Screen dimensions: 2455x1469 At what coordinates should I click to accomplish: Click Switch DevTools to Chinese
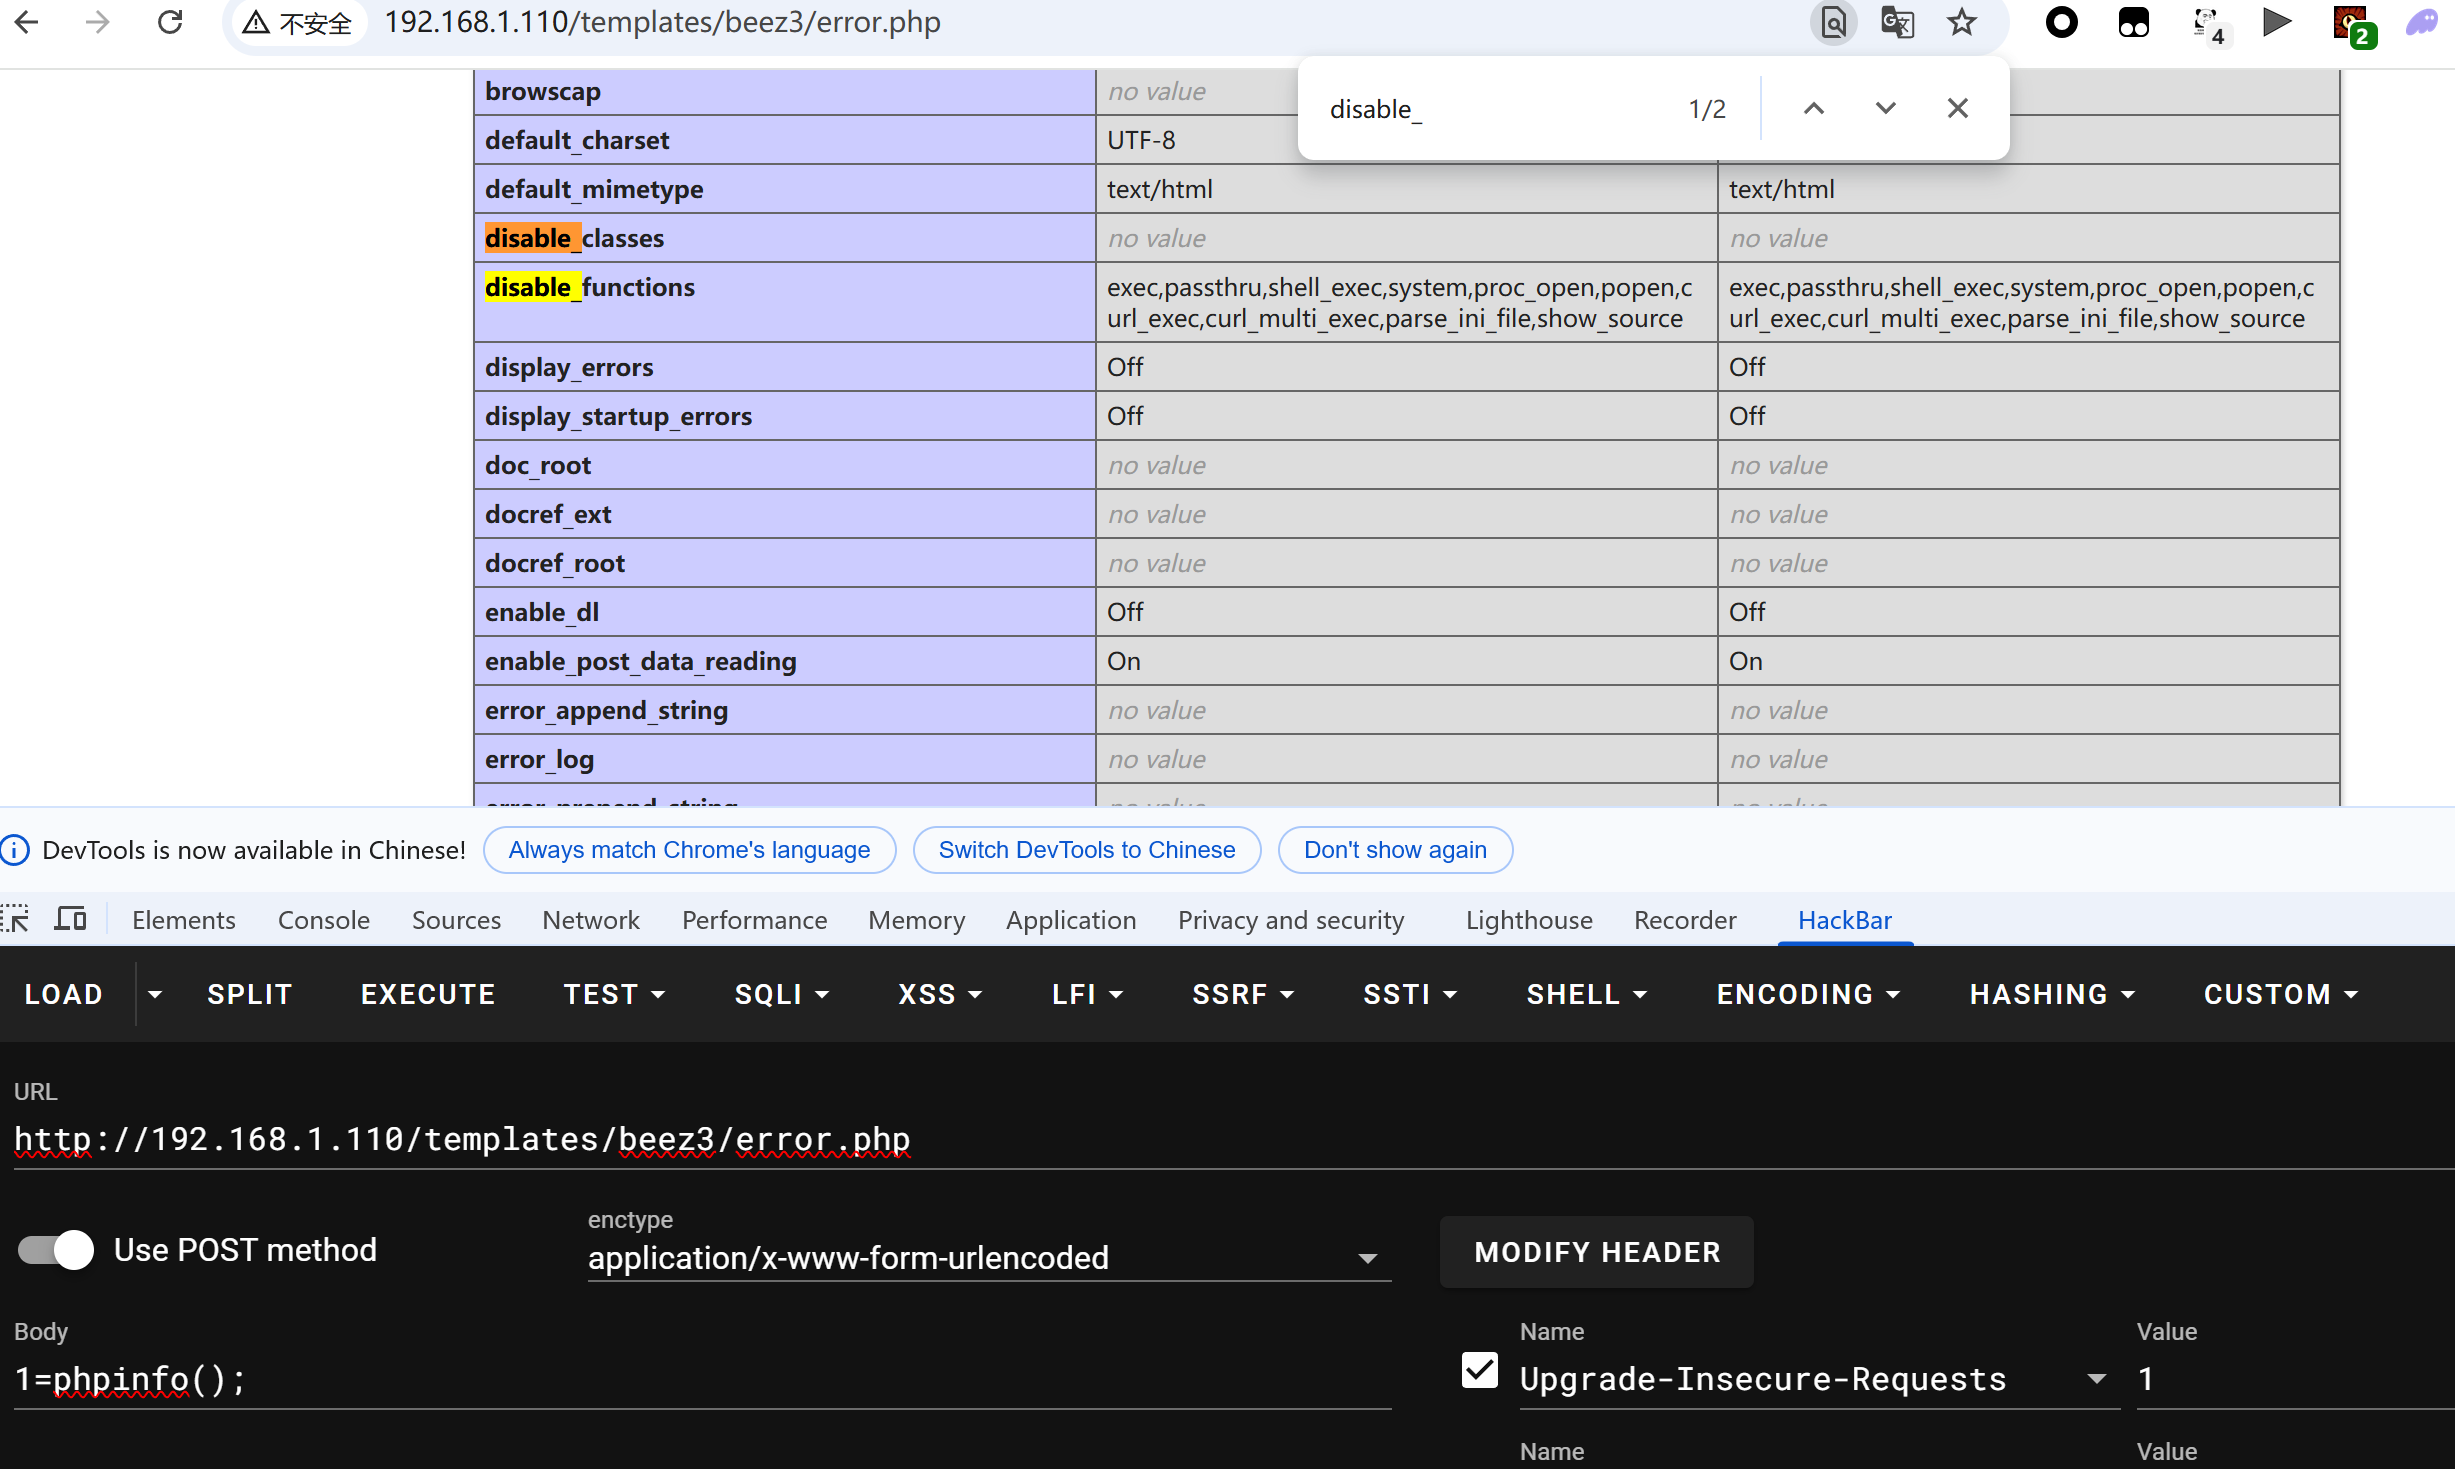tap(1086, 850)
